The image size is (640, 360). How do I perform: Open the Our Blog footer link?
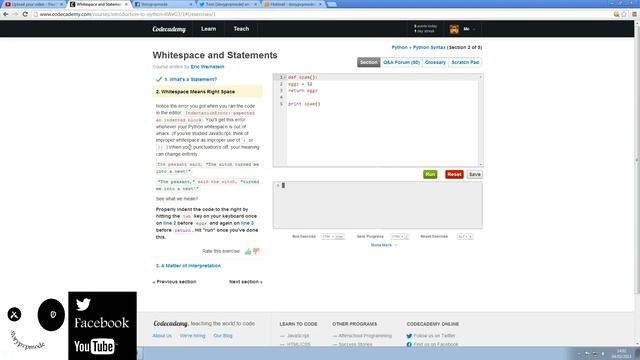click(222, 336)
